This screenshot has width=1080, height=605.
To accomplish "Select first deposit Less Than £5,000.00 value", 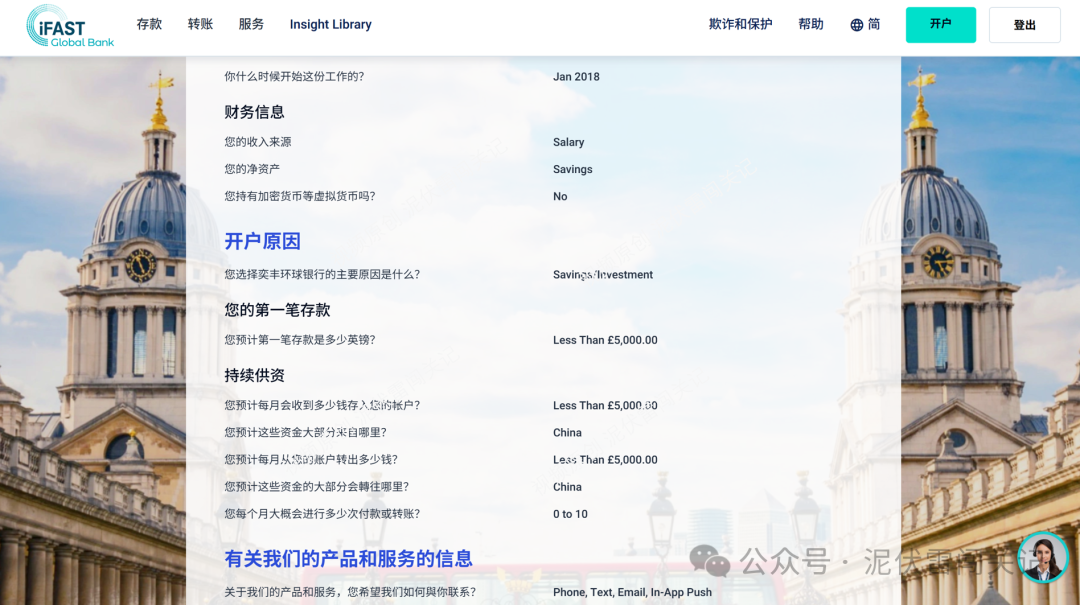I will [605, 340].
